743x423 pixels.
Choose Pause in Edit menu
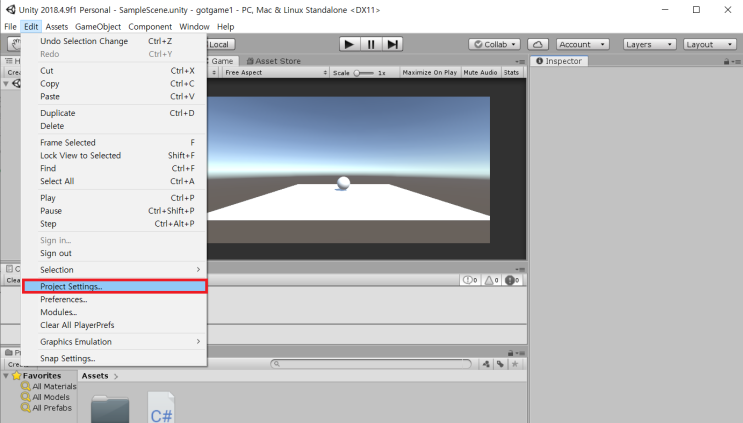(x=114, y=211)
